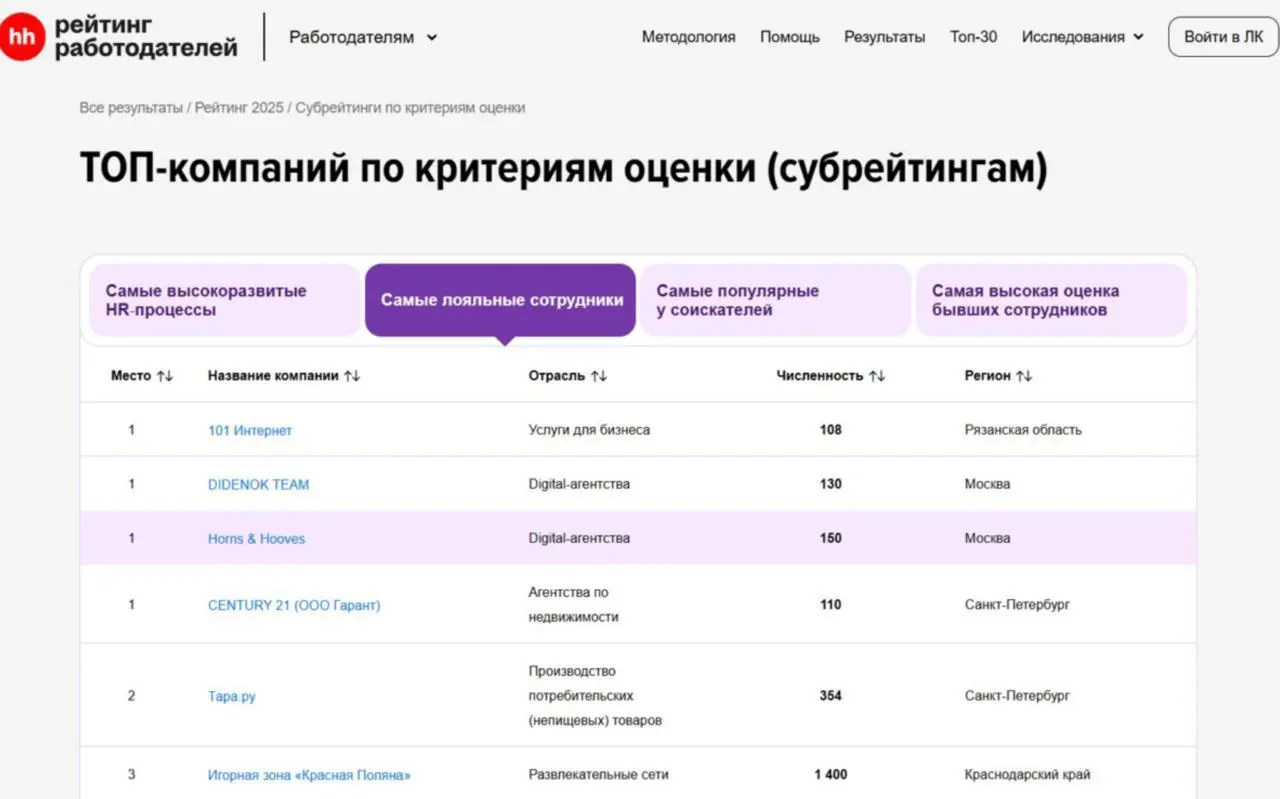
Task: Open the DIDENOK TEAM company link
Action: (258, 484)
